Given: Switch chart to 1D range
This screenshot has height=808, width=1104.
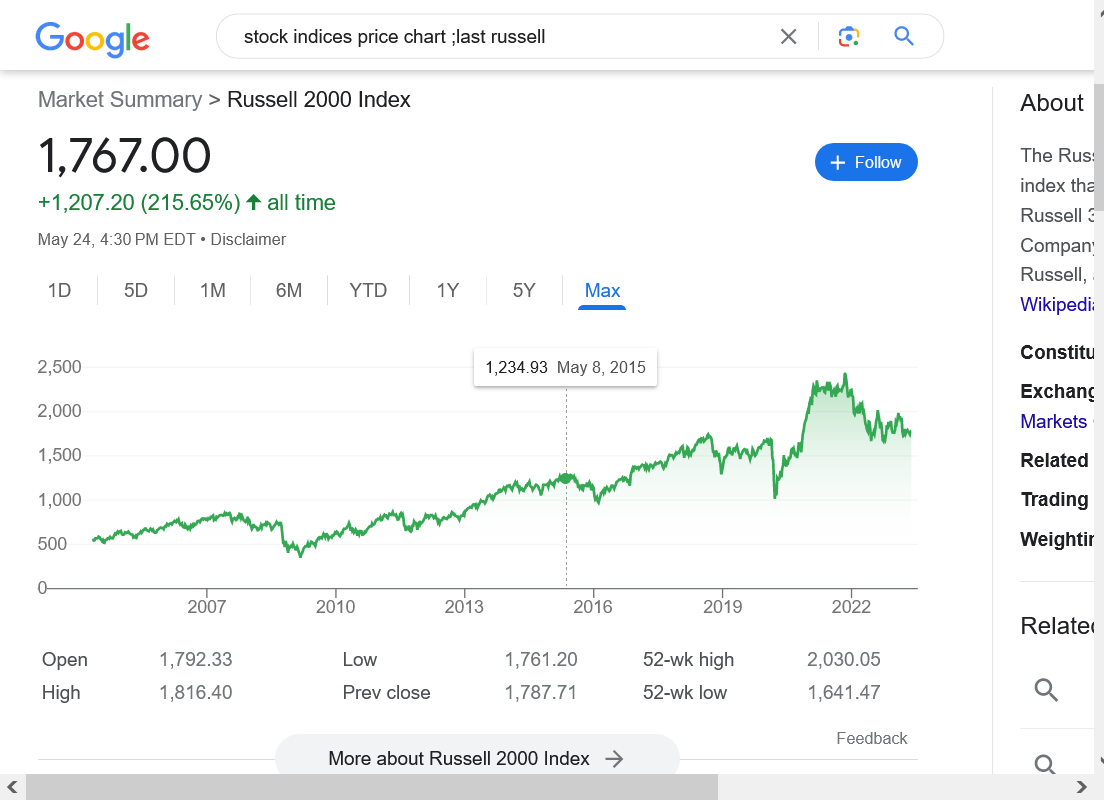Looking at the screenshot, I should click(60, 291).
